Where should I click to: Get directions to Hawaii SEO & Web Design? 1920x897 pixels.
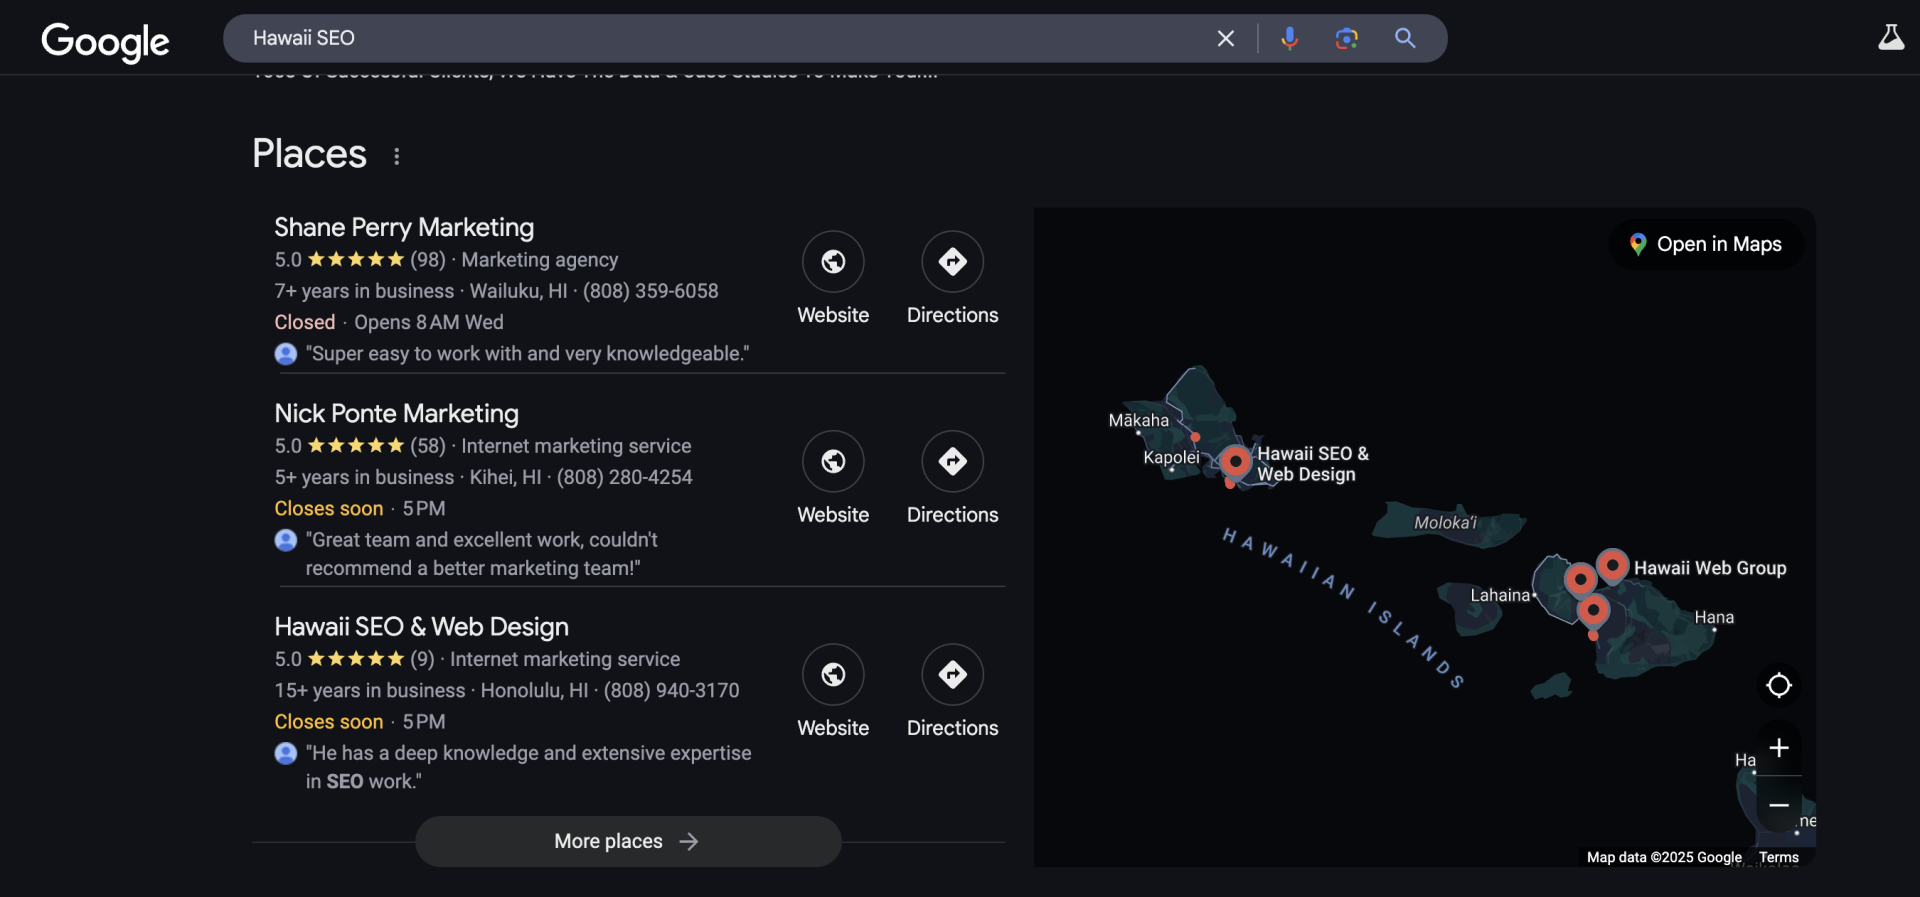[x=952, y=674]
